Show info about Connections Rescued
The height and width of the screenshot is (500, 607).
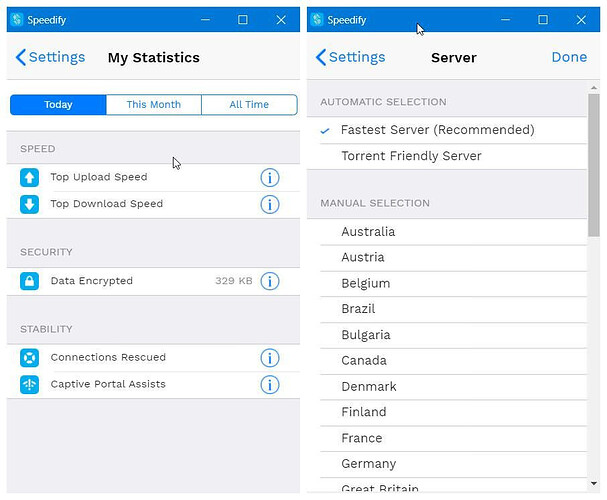pyautogui.click(x=270, y=358)
